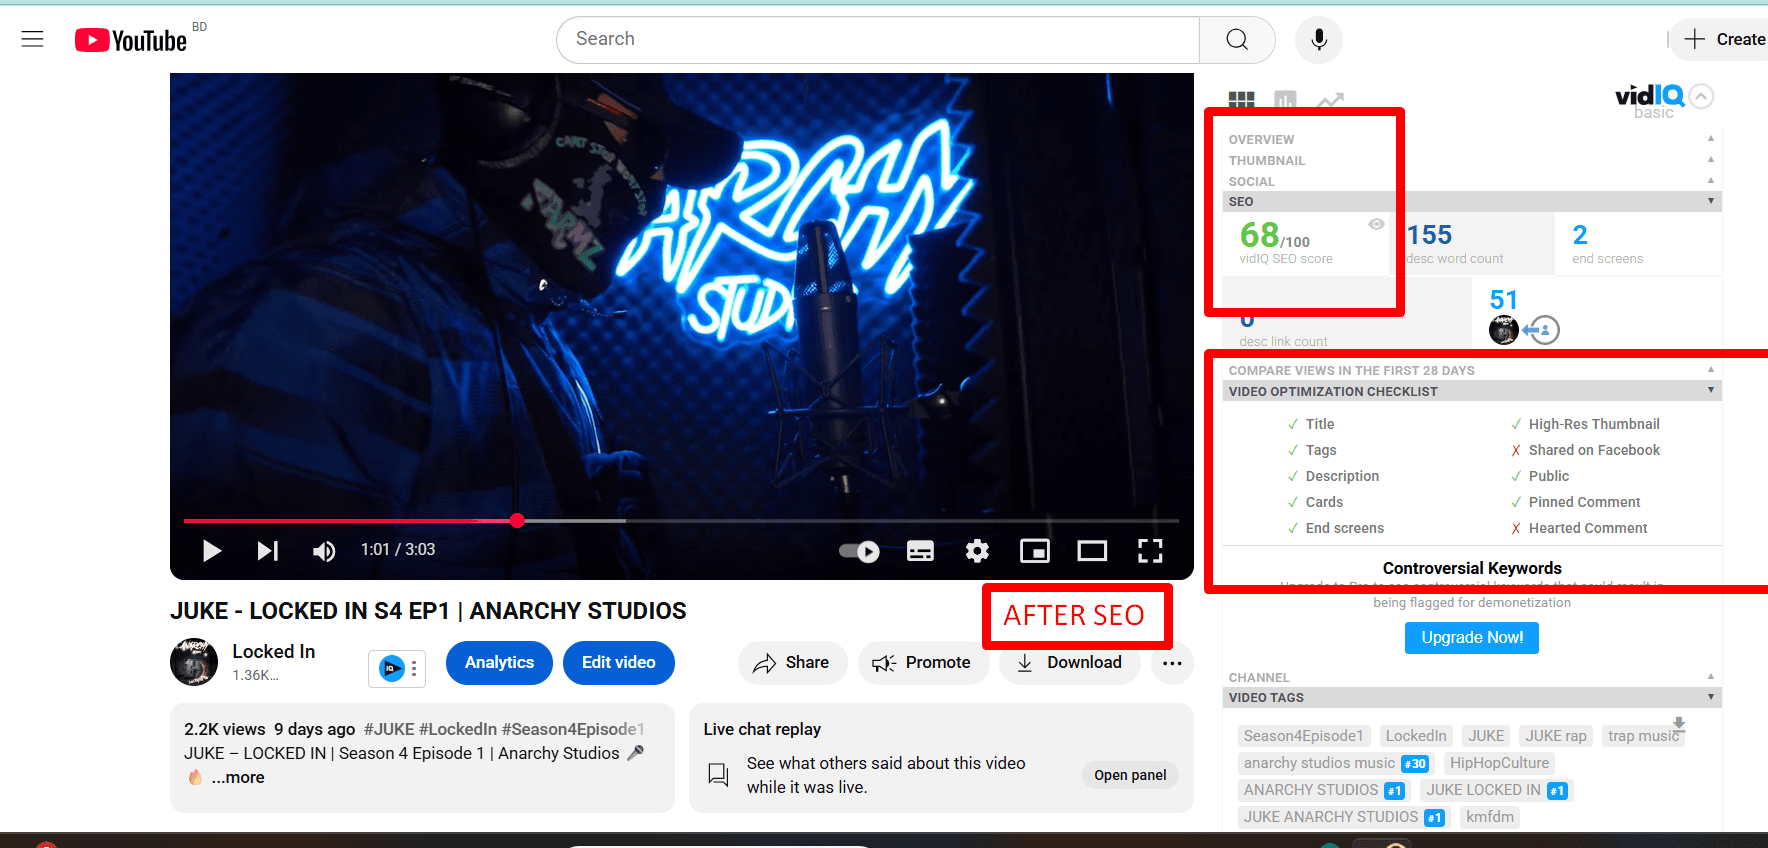
Task: Switch to miniplayer mode
Action: (x=1034, y=551)
